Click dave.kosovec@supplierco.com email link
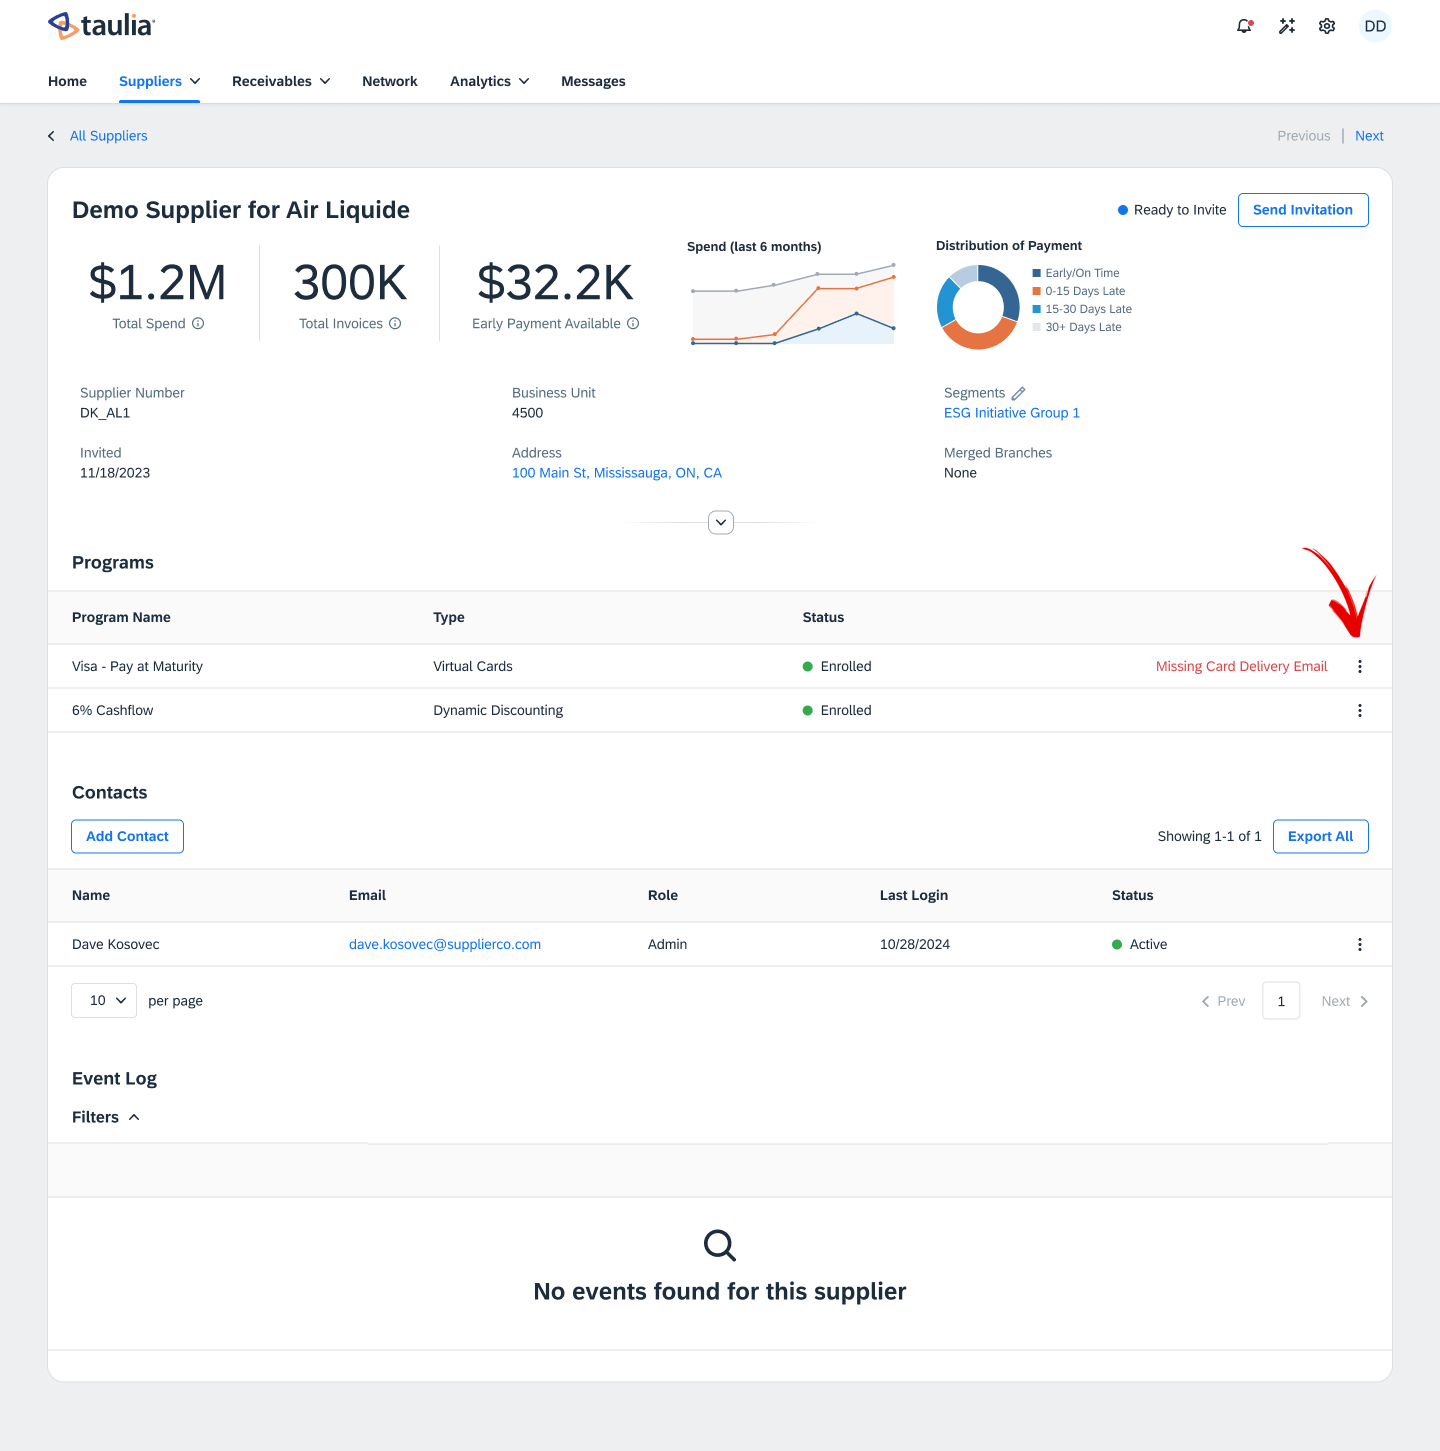Screen dimensions: 1440x1451 [x=445, y=944]
